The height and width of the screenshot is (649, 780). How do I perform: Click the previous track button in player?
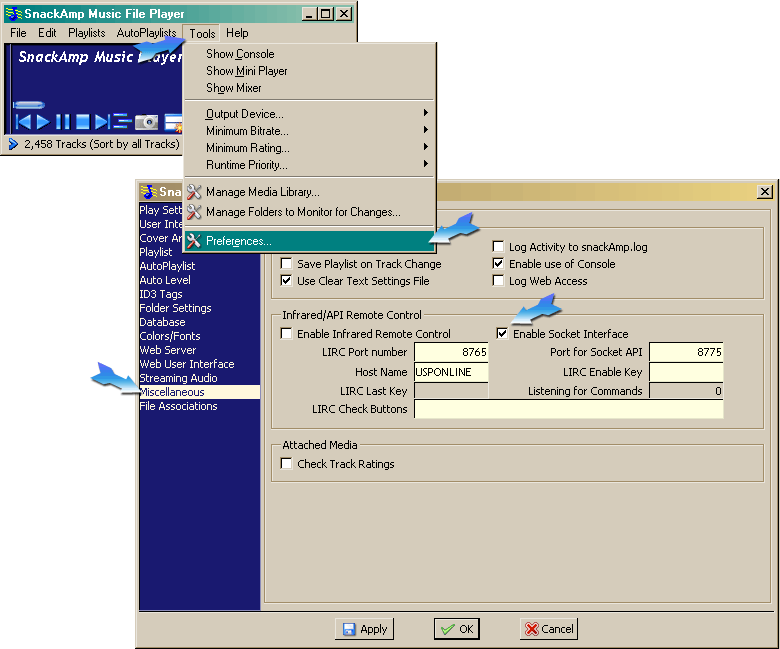click(23, 121)
